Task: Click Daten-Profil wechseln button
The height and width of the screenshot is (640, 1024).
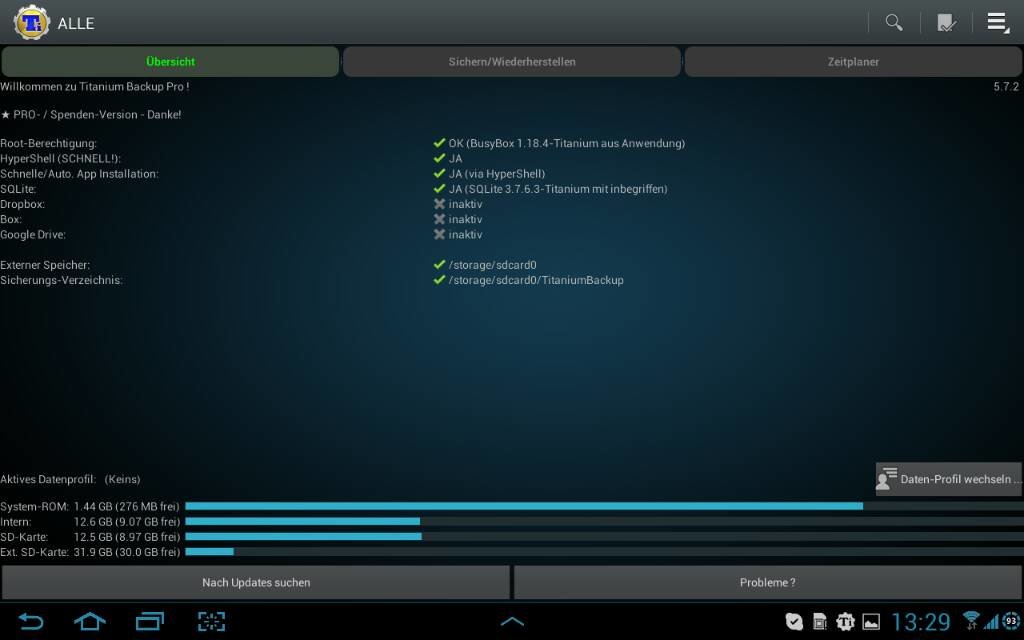Action: click(949, 479)
